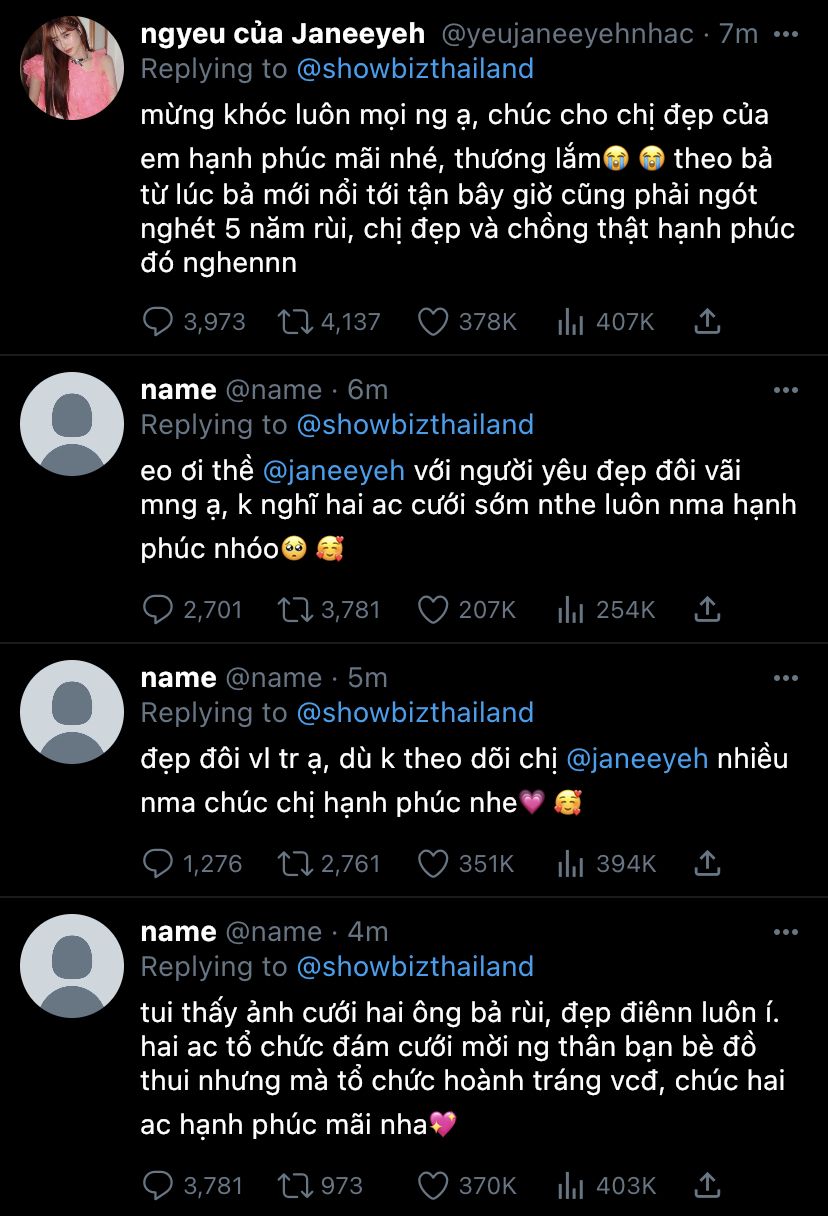The width and height of the screenshot is (828, 1216).
Task: Open the ngyeu của Janeeyeh display name
Action: click(x=283, y=34)
